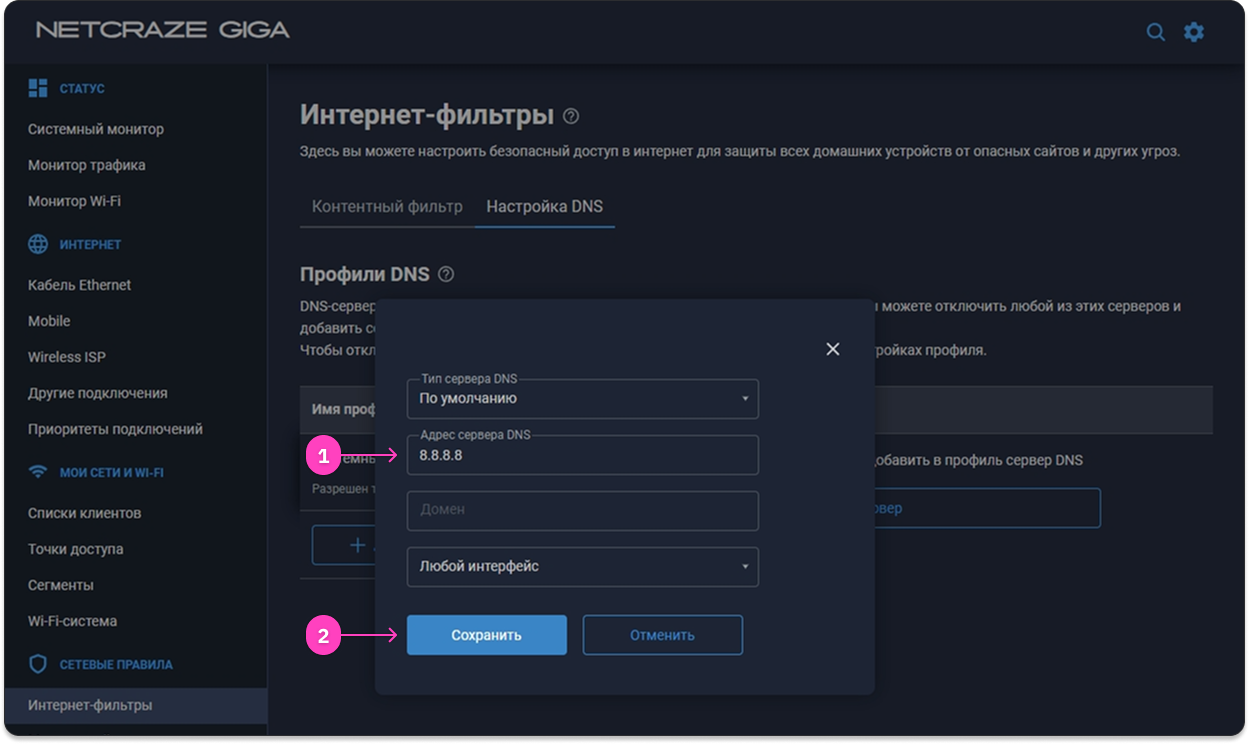Go to Списки клиентов page
1249x744 pixels.
pos(84,513)
